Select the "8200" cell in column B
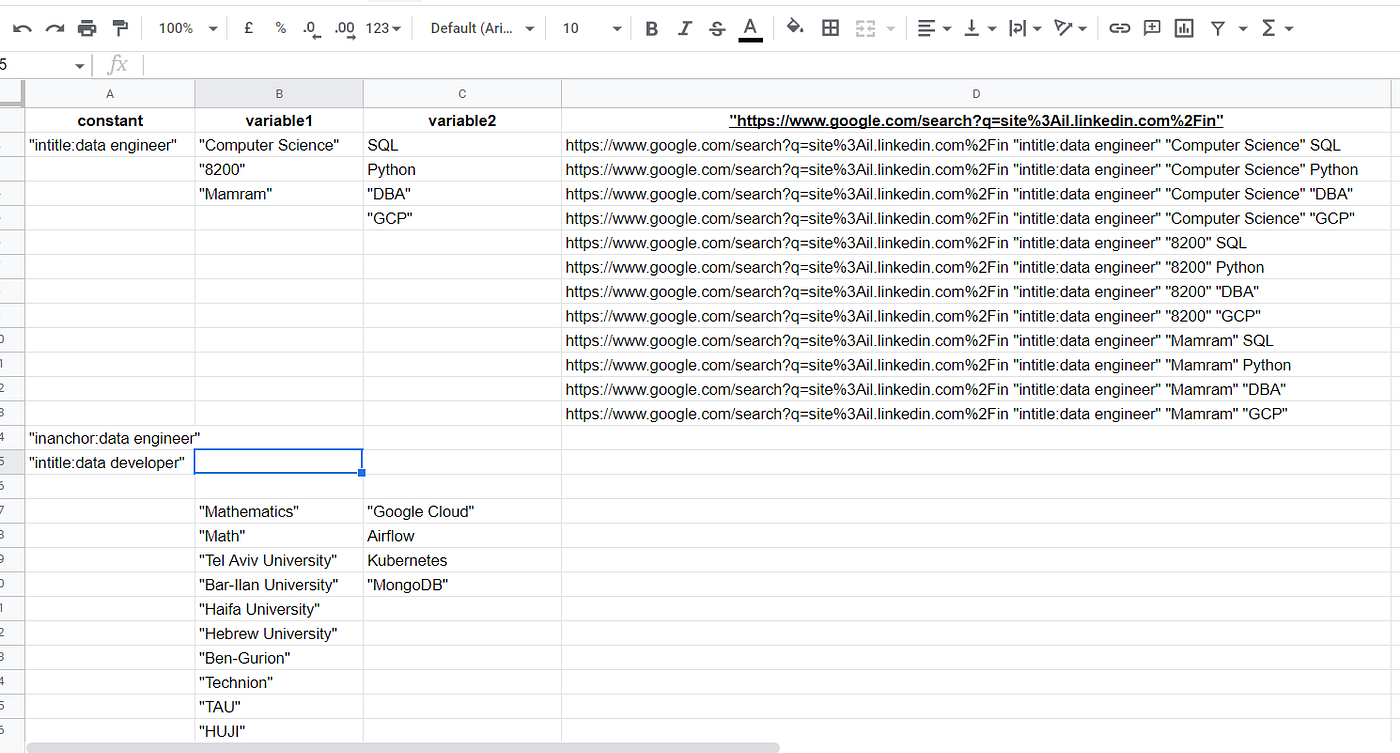1400x753 pixels. pyautogui.click(x=279, y=170)
